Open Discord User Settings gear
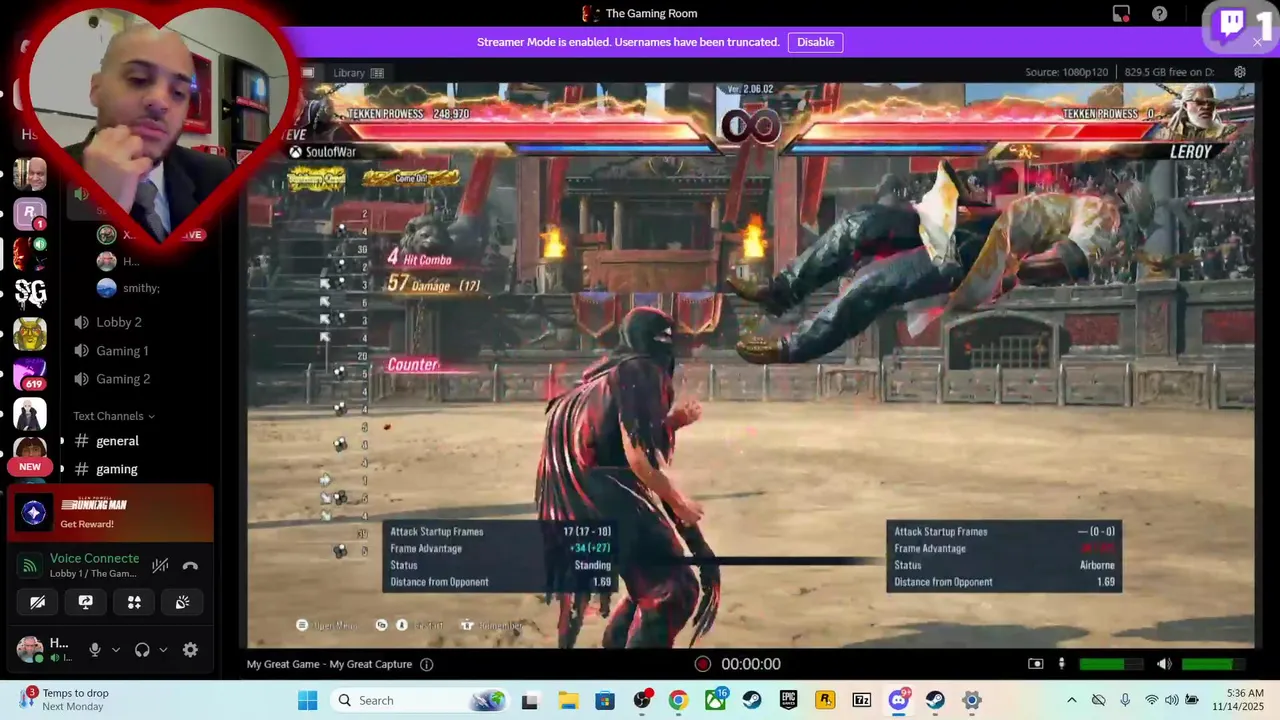Viewport: 1280px width, 720px height. point(190,649)
